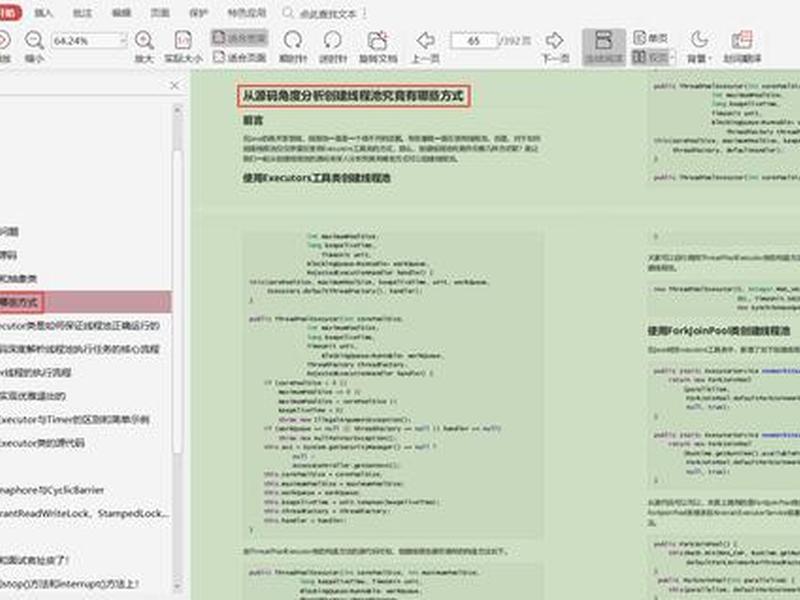800x600 pixels.
Task: Select the fit page (适合页面) option
Action: pos(239,57)
